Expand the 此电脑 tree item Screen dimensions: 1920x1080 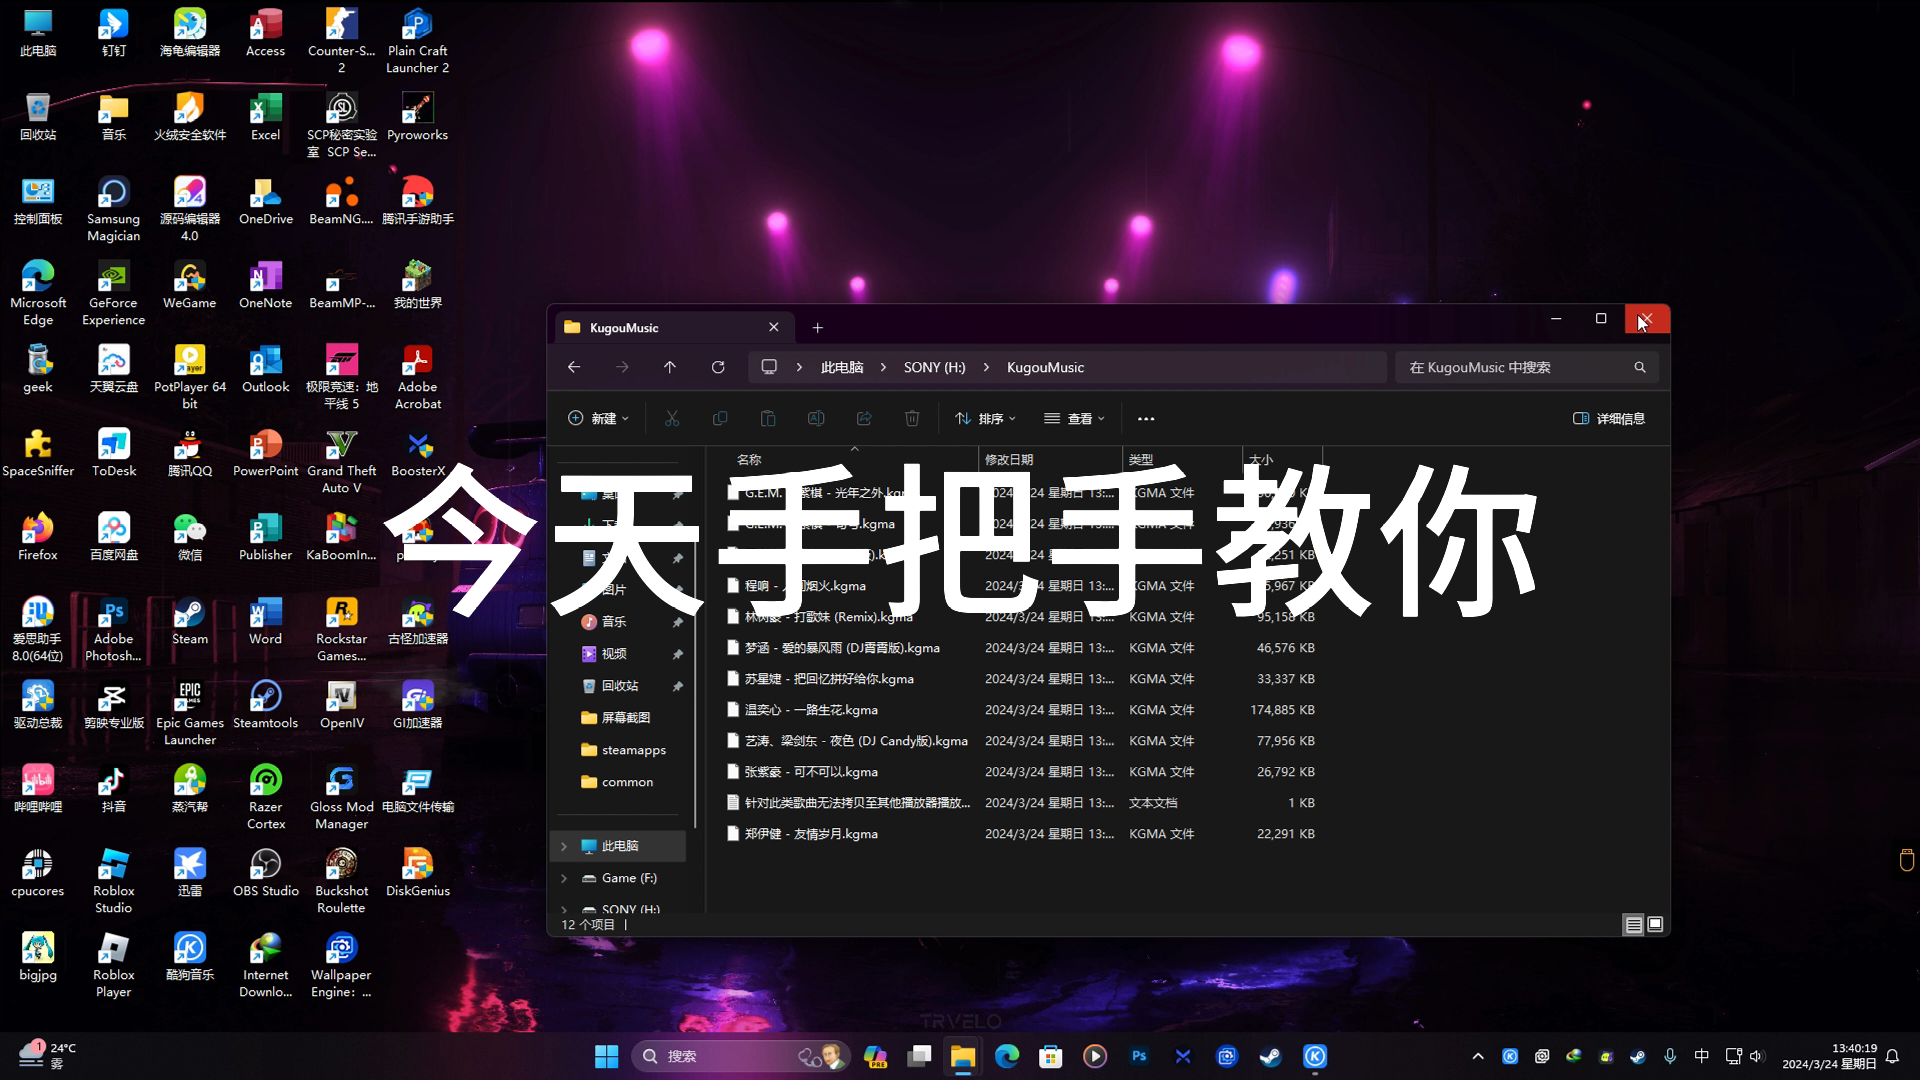[564, 845]
